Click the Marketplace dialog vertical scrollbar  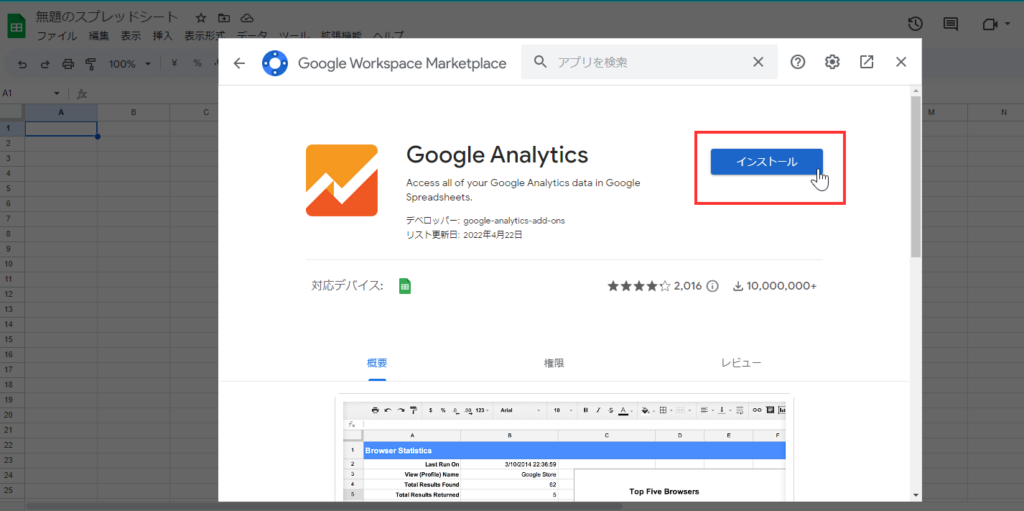tap(916, 176)
